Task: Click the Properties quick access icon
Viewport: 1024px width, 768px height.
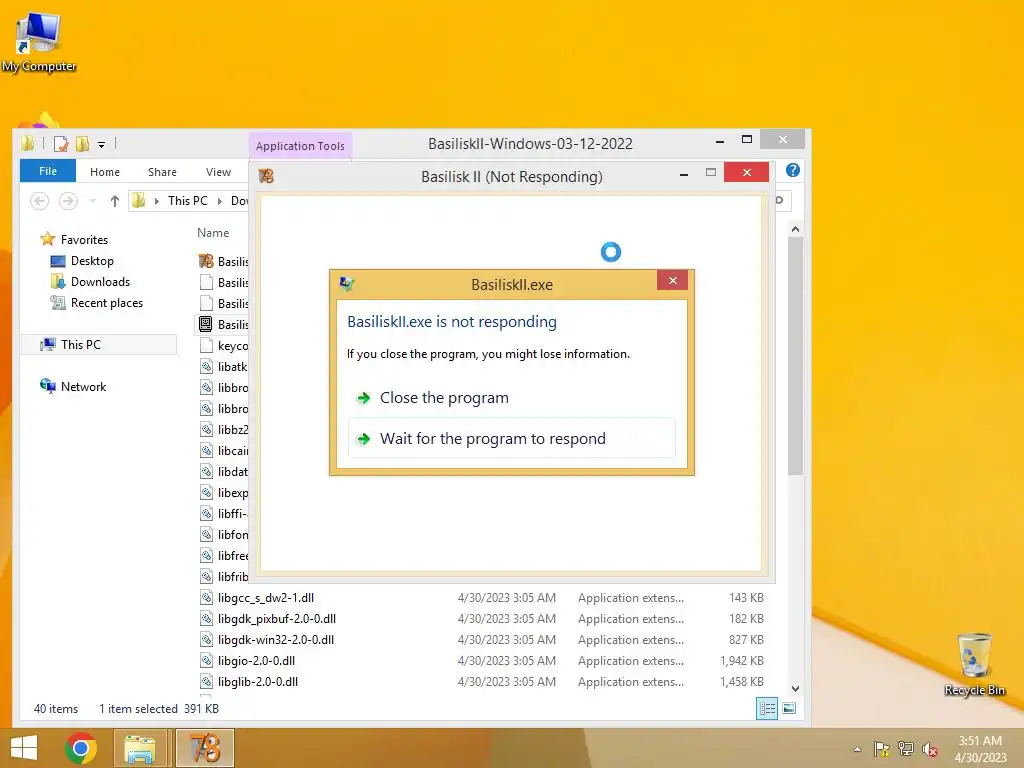Action: tap(61, 144)
